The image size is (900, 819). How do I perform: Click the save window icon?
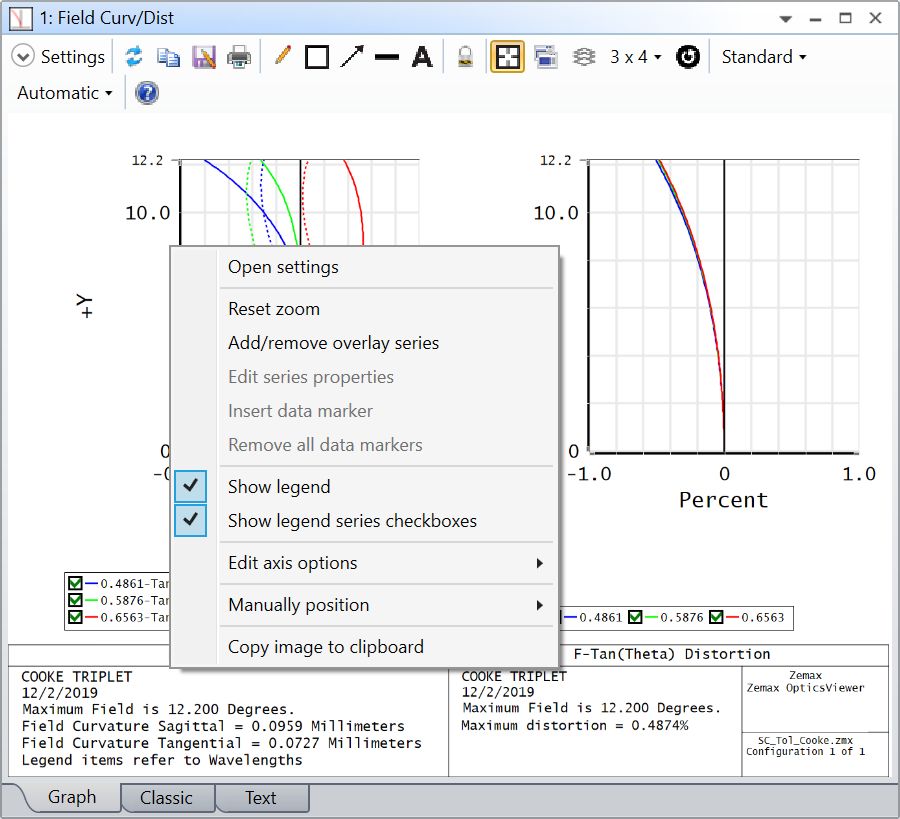tap(204, 57)
